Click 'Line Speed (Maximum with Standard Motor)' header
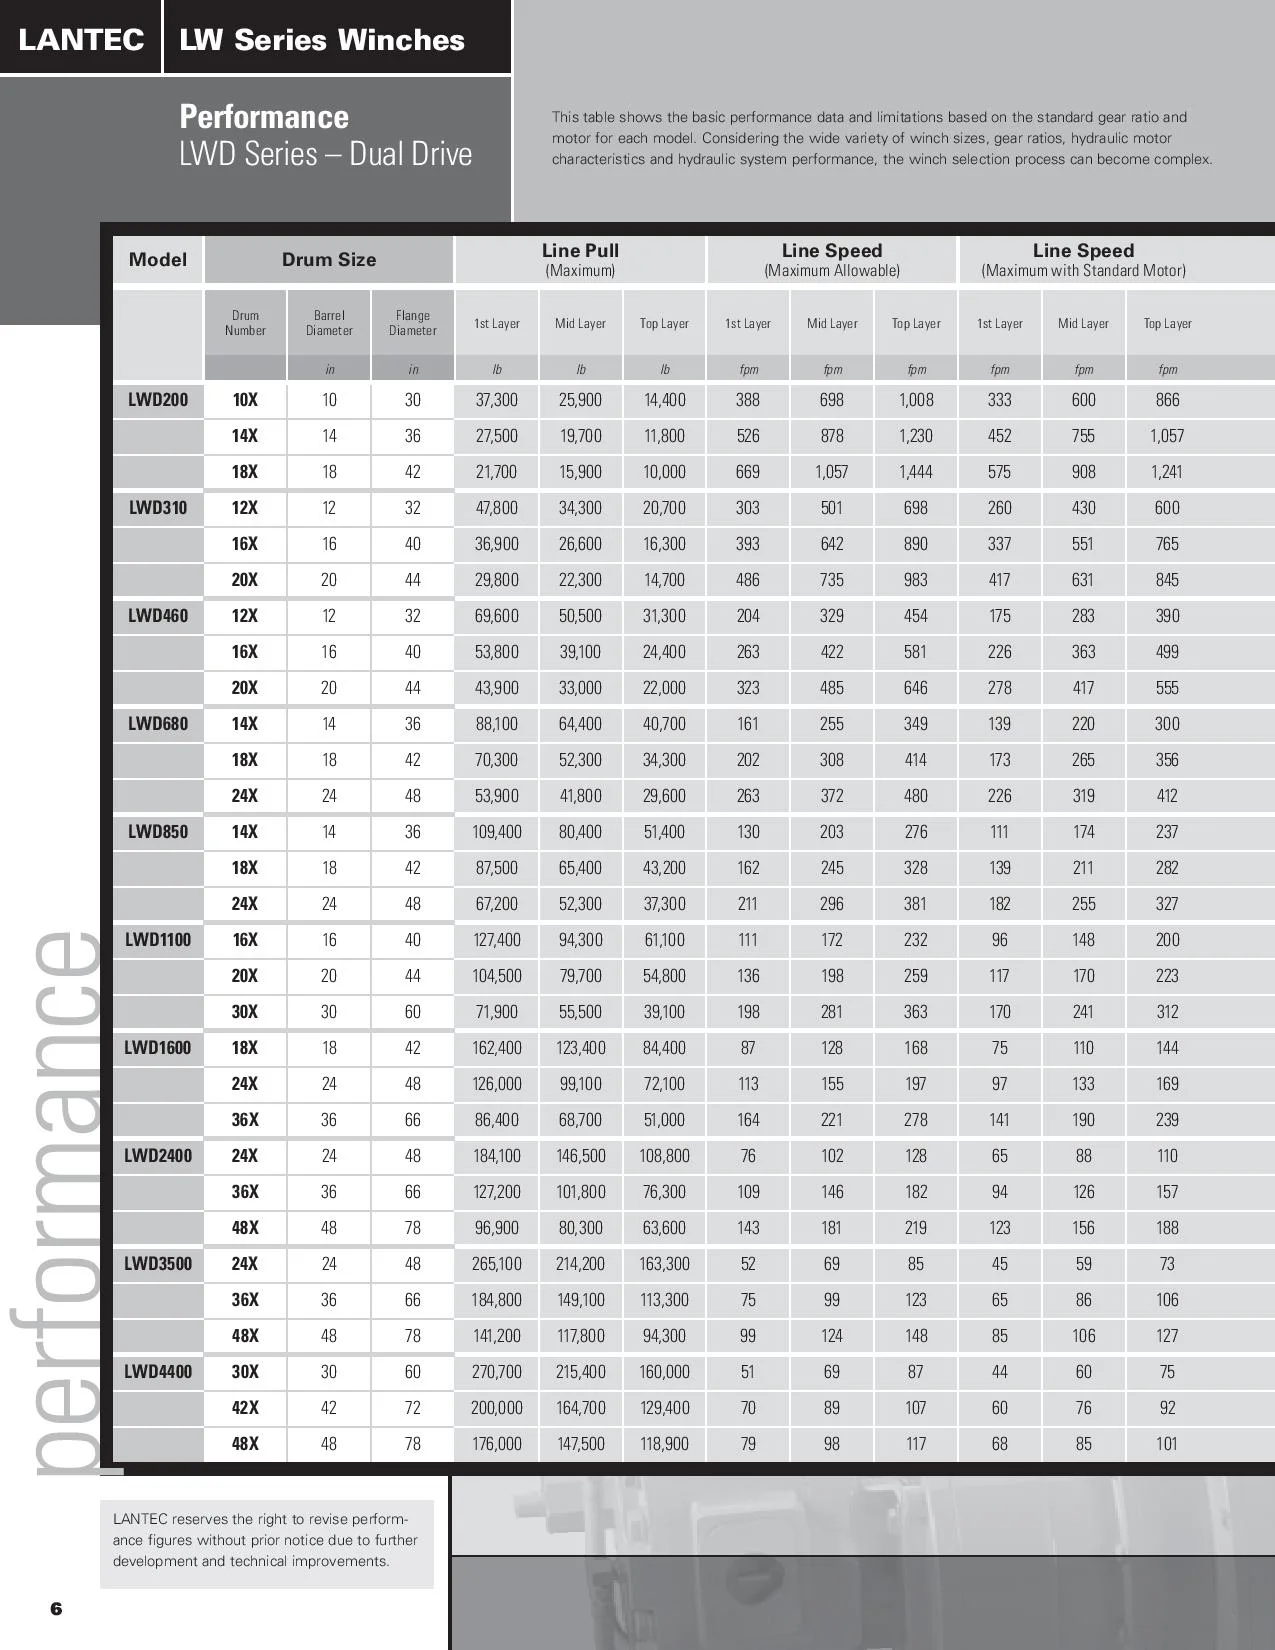This screenshot has height=1650, width=1275. click(1083, 259)
